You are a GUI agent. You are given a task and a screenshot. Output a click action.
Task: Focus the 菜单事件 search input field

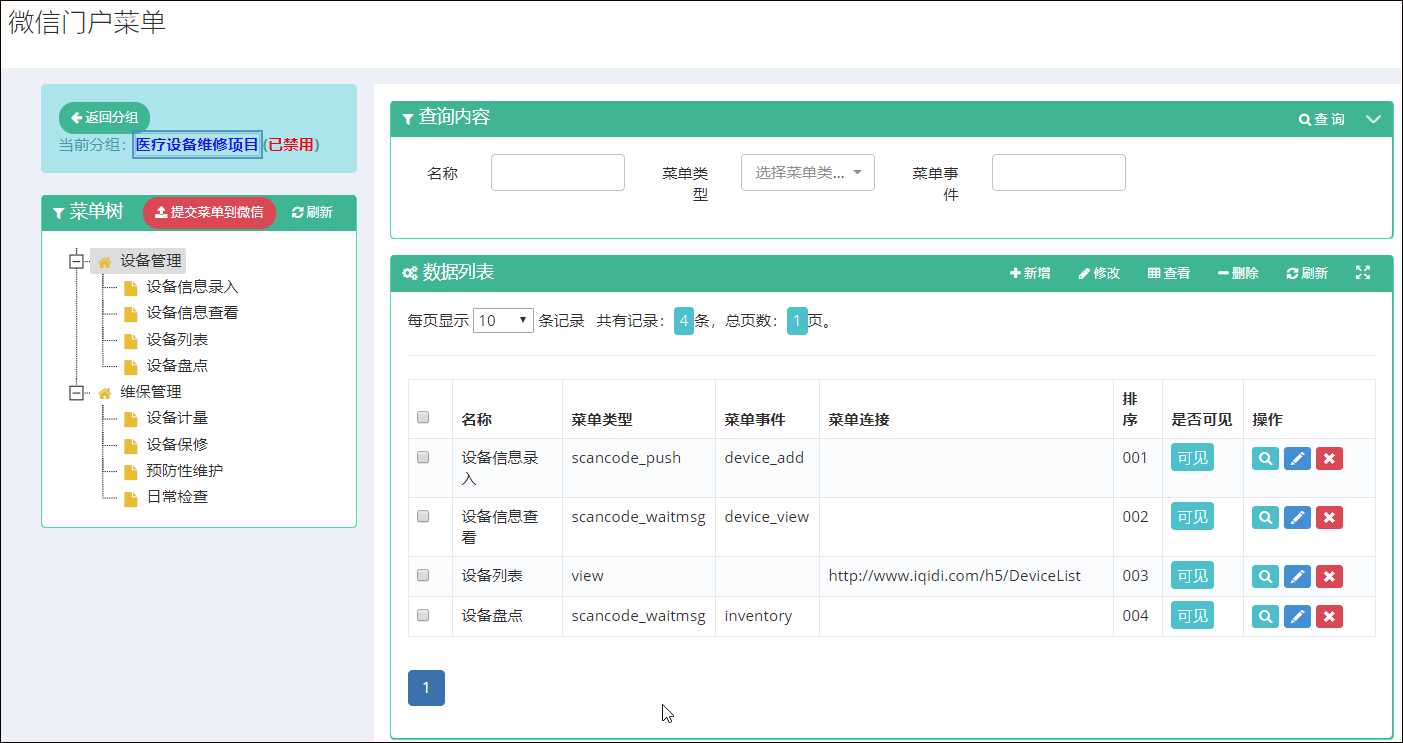[1059, 172]
